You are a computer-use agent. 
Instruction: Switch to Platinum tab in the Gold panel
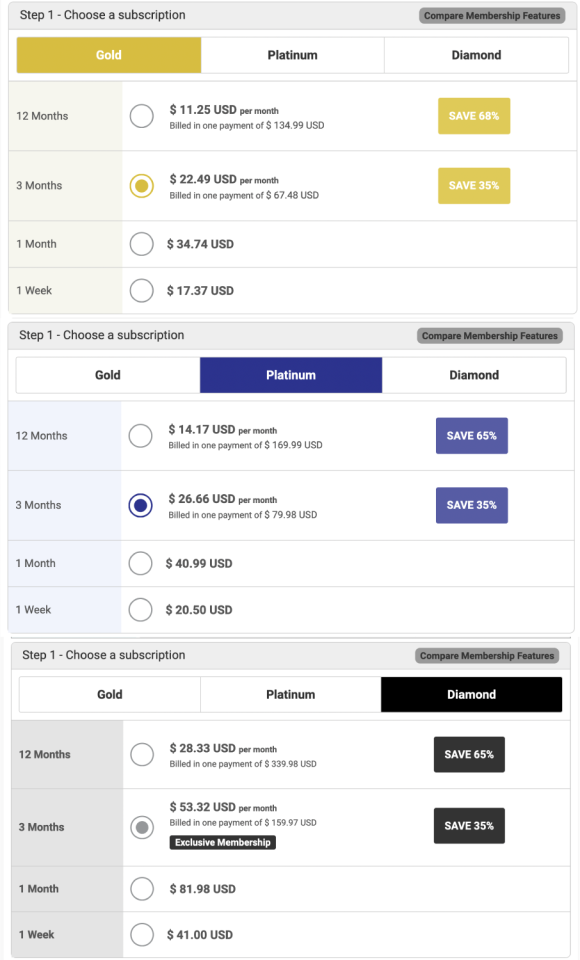pos(293,55)
